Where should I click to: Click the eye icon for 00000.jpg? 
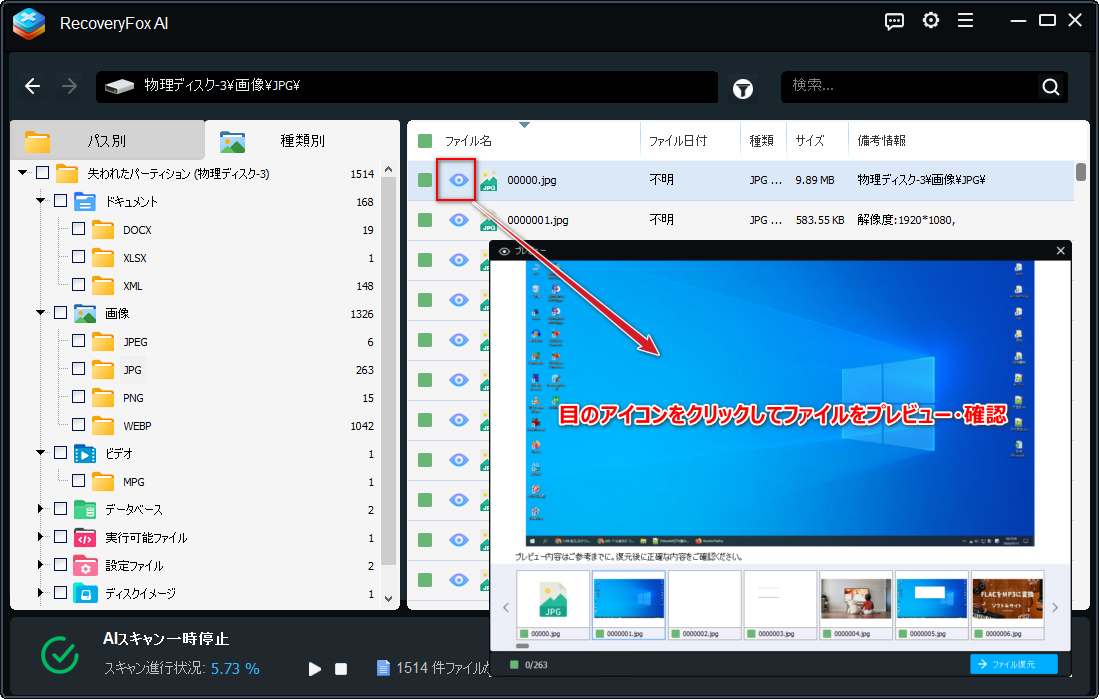tap(459, 180)
